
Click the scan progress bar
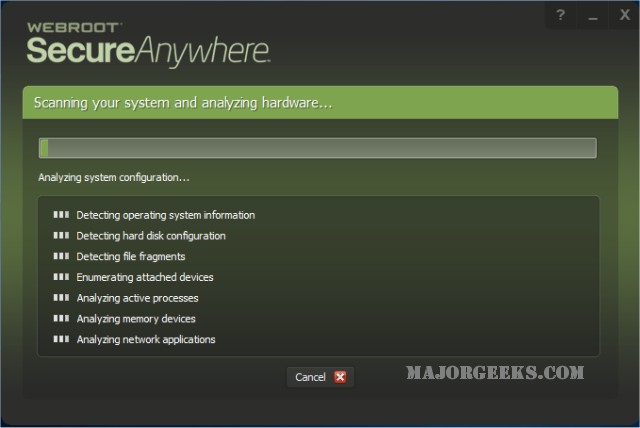317,148
